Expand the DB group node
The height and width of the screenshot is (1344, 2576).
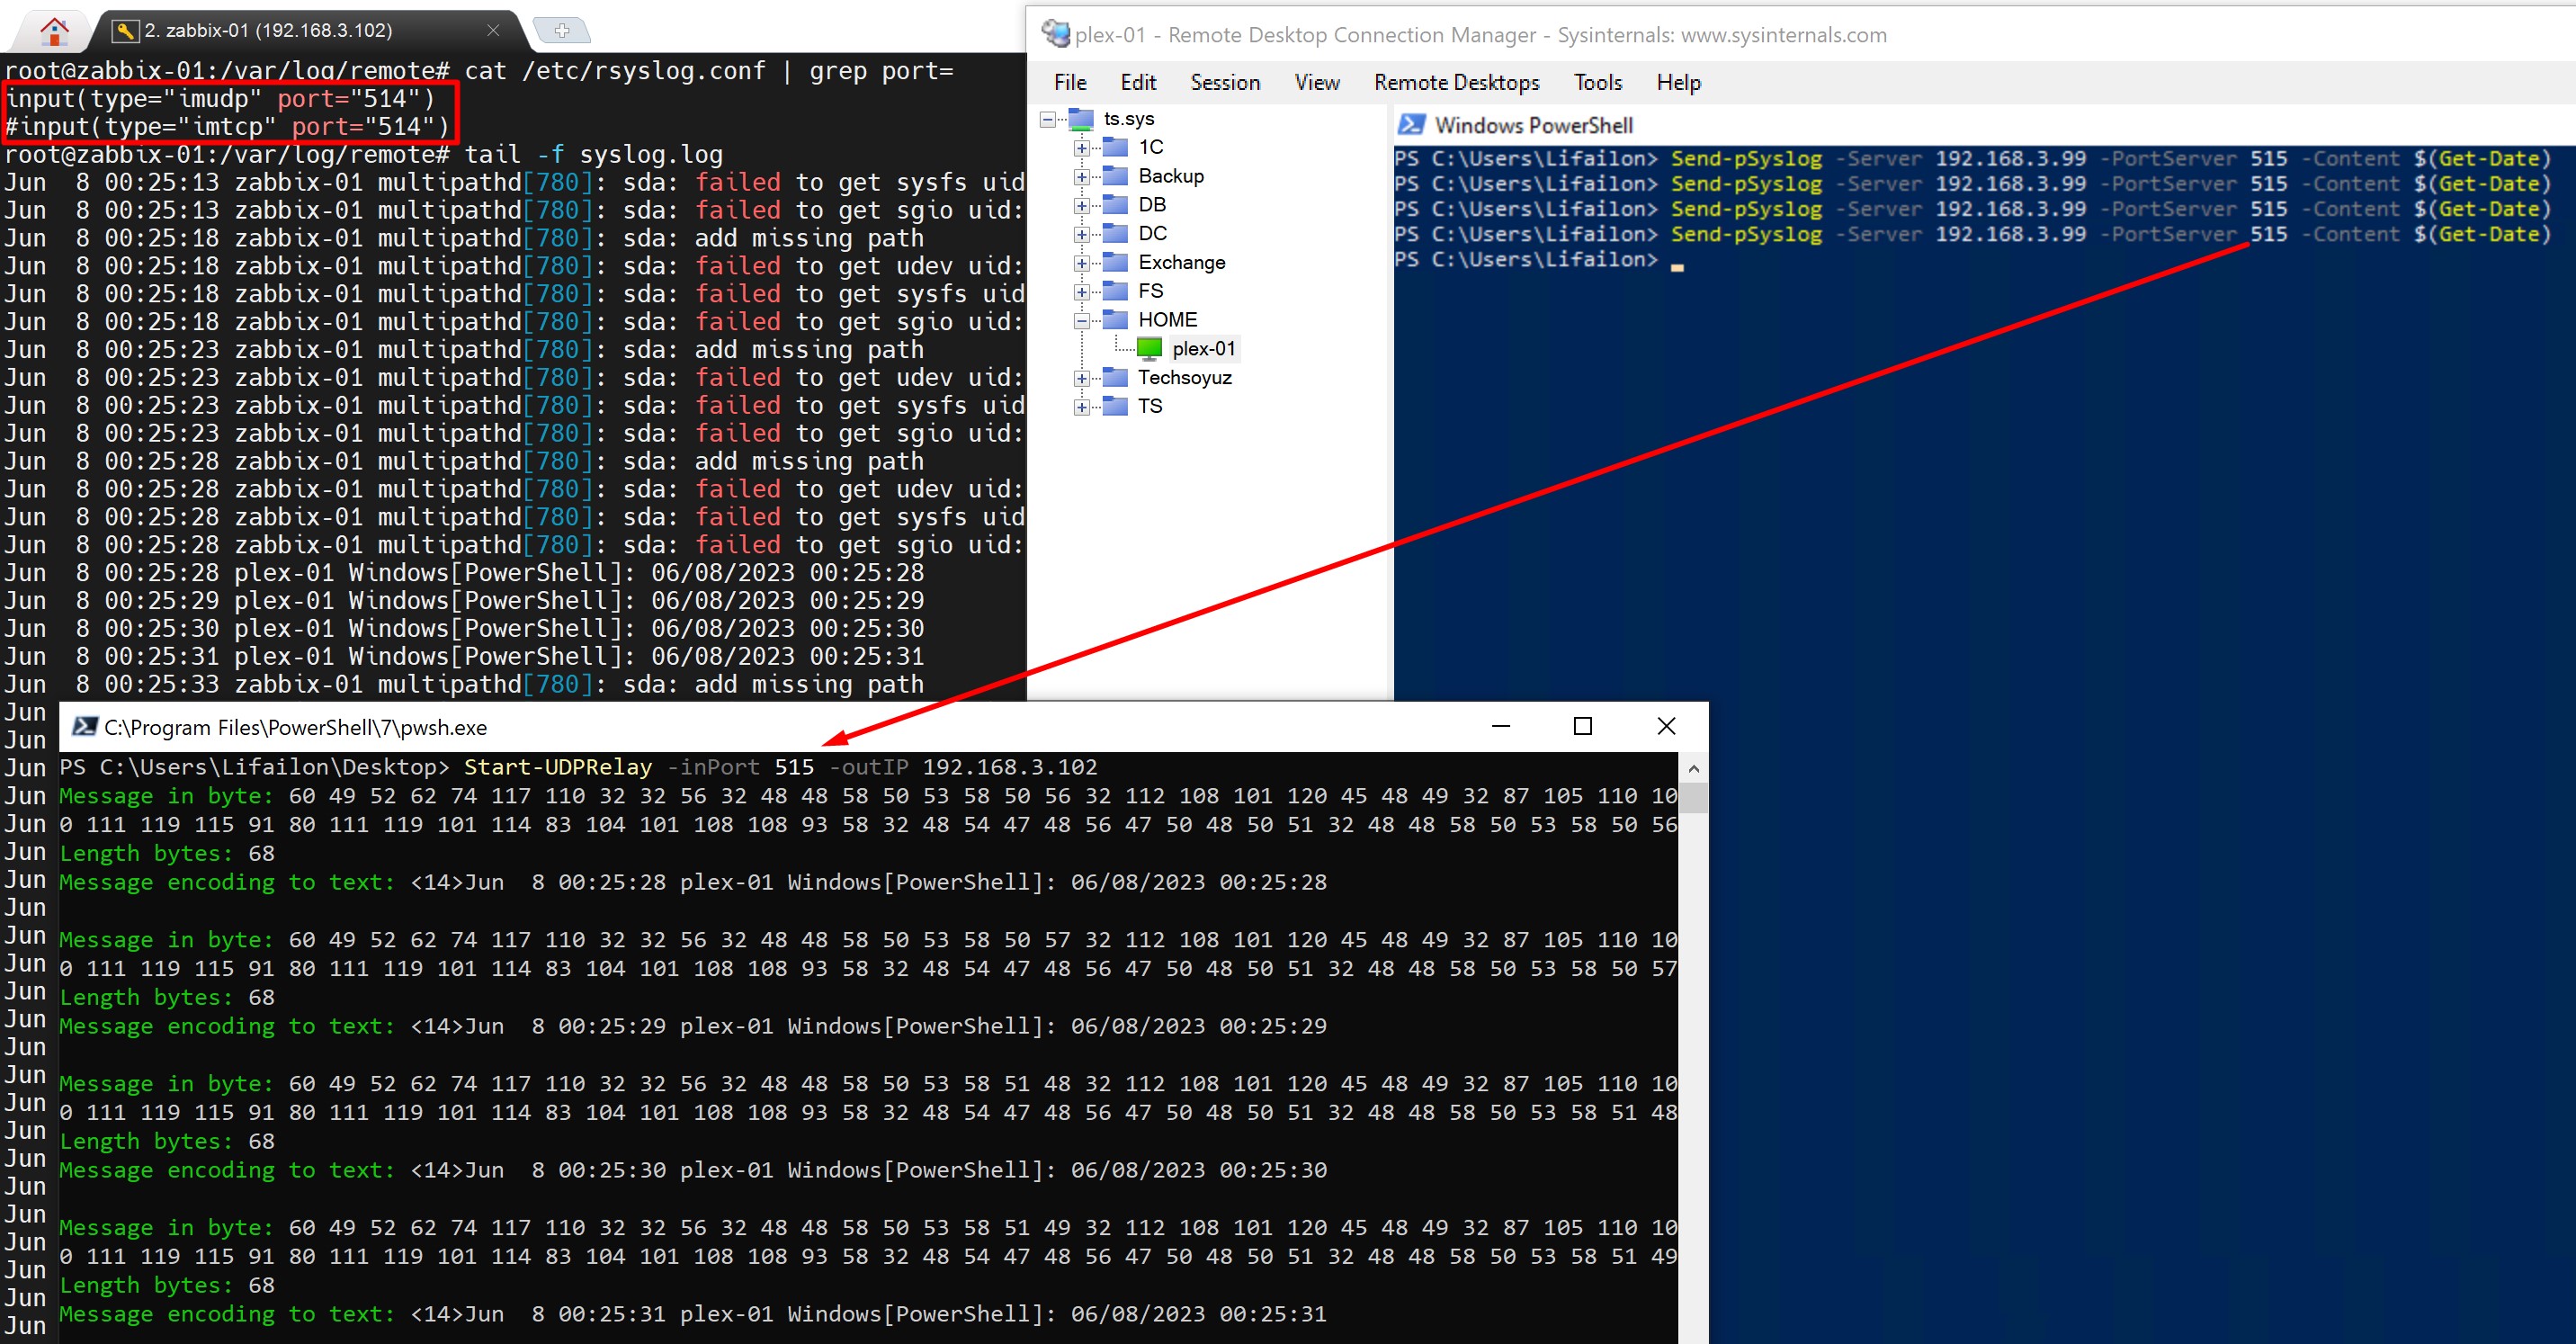click(x=1081, y=206)
